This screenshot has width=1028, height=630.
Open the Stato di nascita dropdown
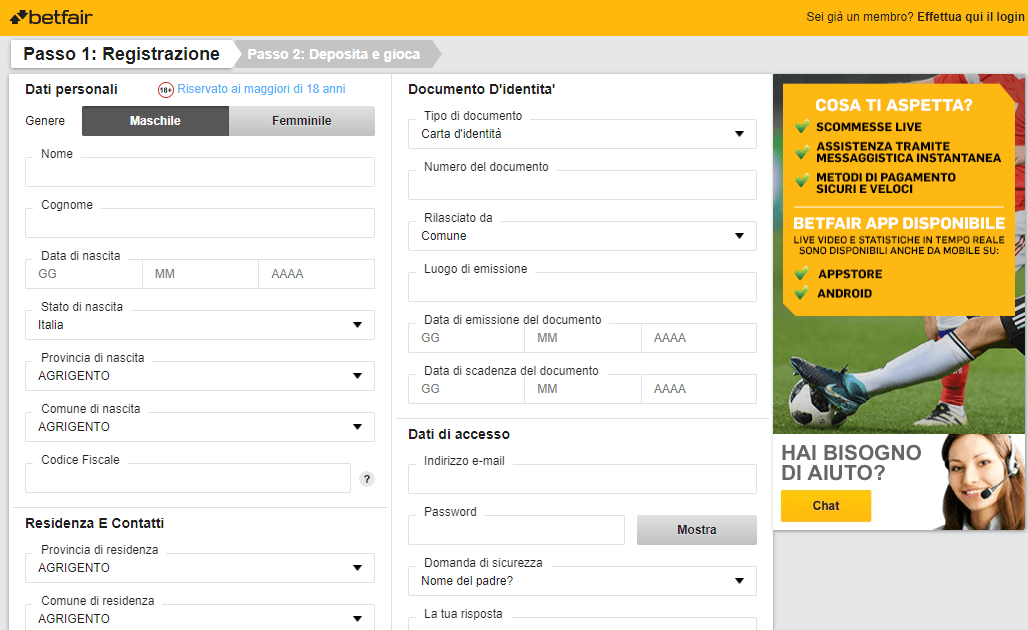click(200, 325)
